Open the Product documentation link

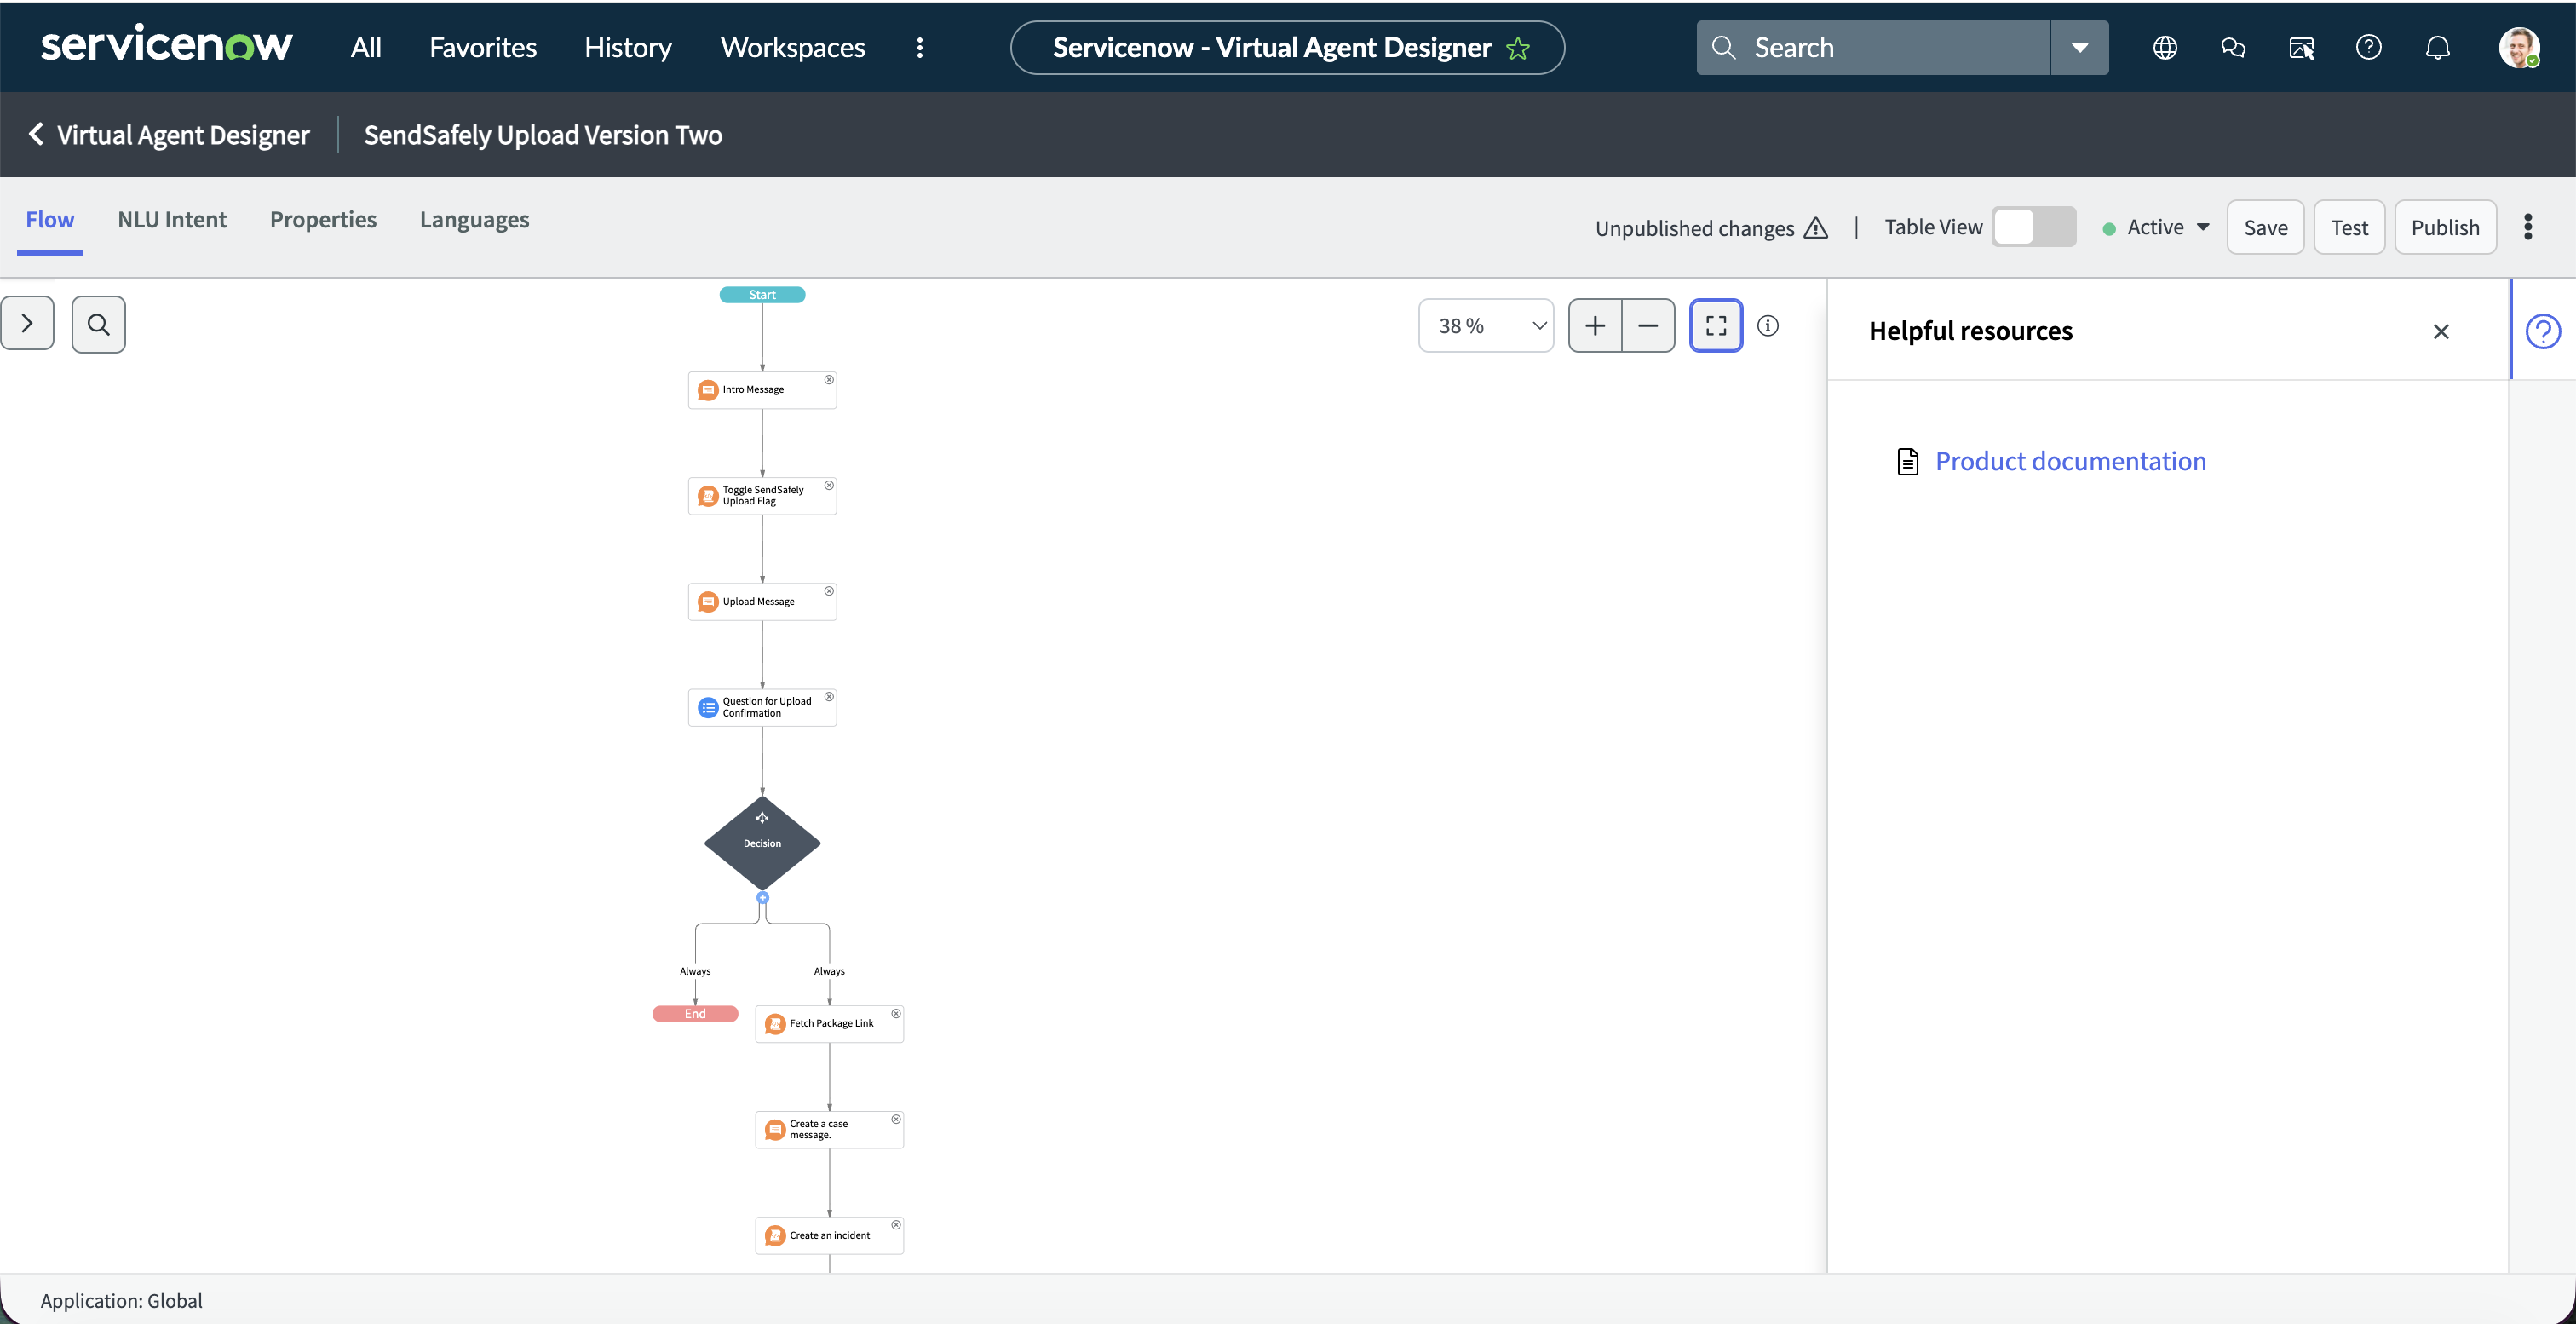click(2070, 461)
